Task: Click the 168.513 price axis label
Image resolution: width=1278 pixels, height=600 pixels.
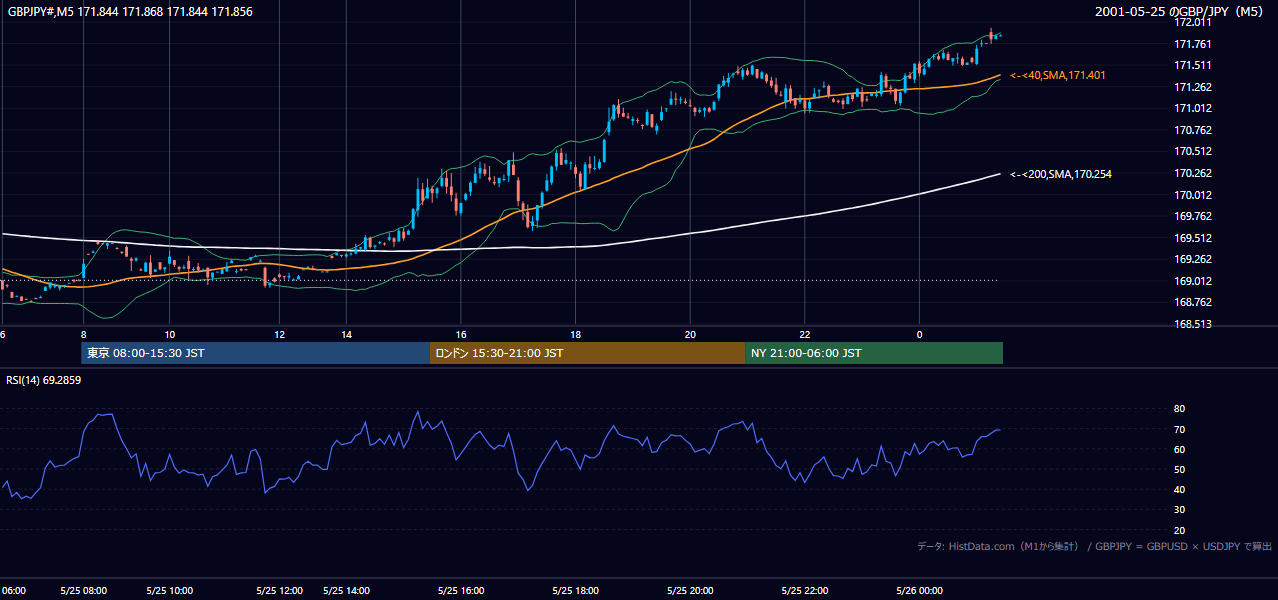Action: 1193,324
